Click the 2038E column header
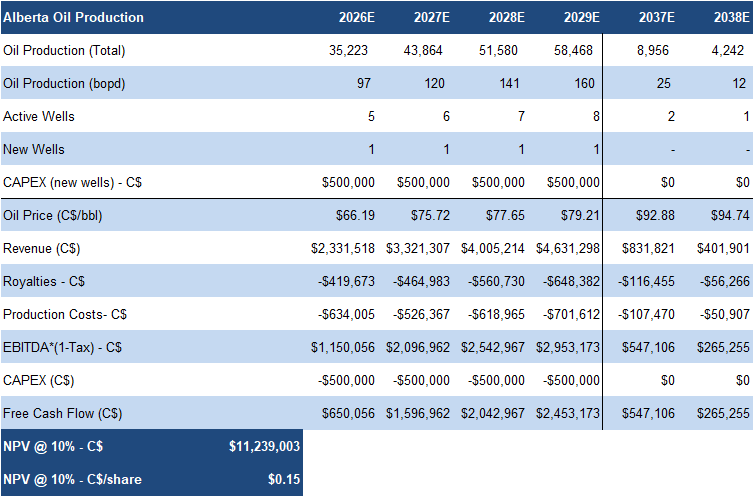 (730, 17)
